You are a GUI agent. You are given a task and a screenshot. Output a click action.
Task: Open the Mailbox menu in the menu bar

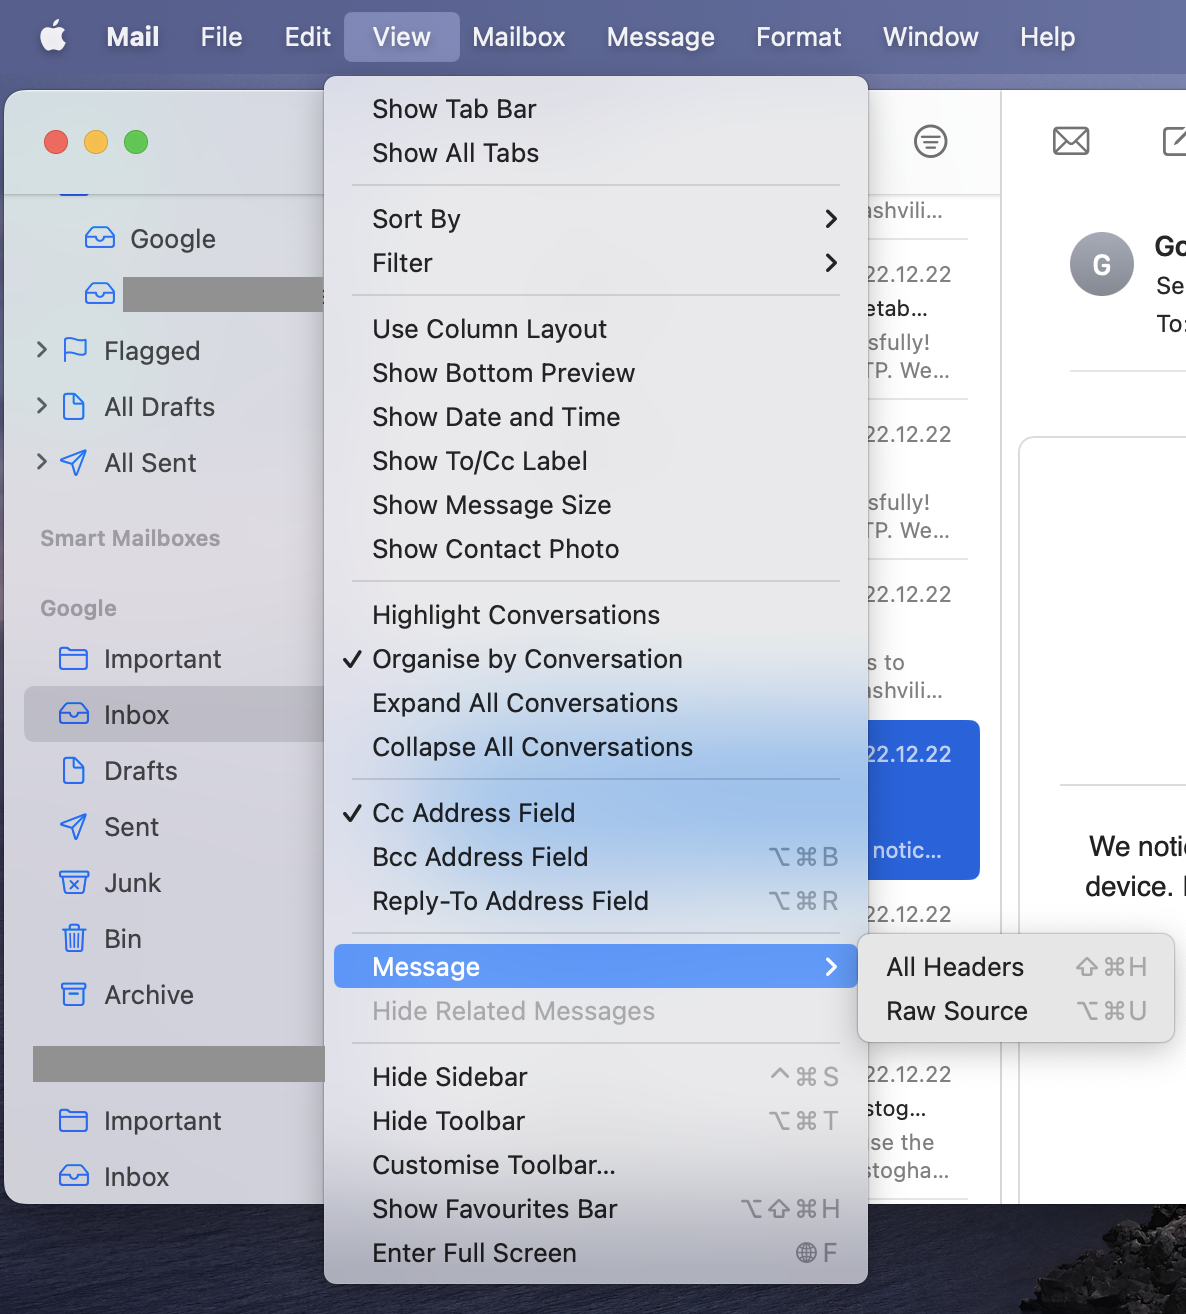click(518, 36)
